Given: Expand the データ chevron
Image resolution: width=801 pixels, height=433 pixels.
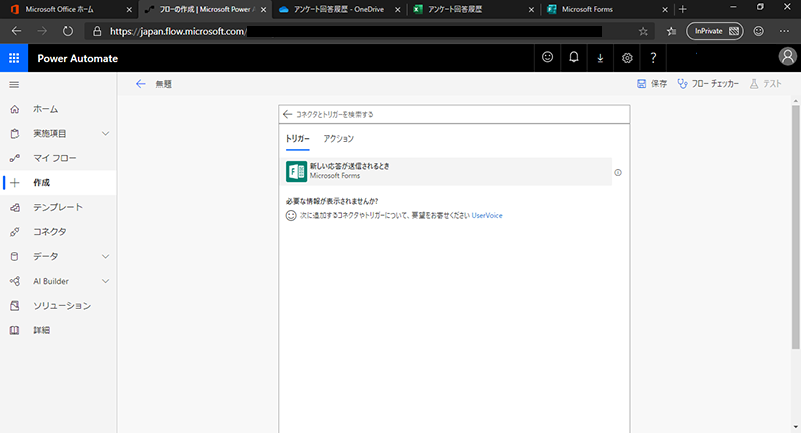Looking at the screenshot, I should point(105,256).
